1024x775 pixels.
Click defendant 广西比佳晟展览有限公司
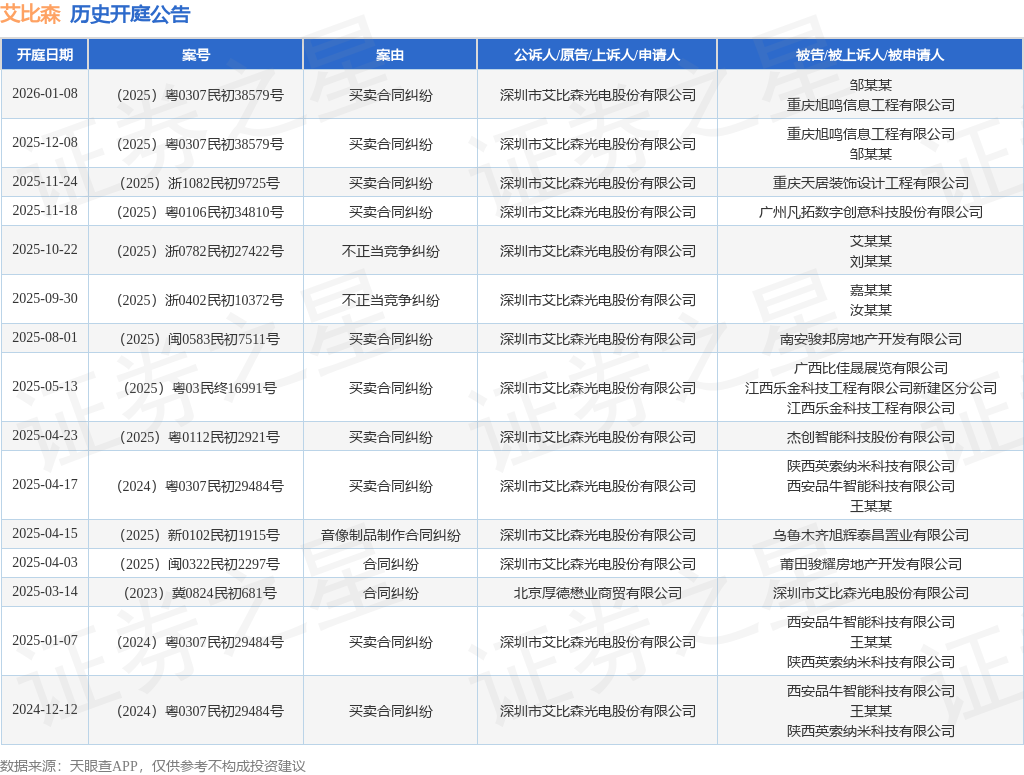point(871,368)
